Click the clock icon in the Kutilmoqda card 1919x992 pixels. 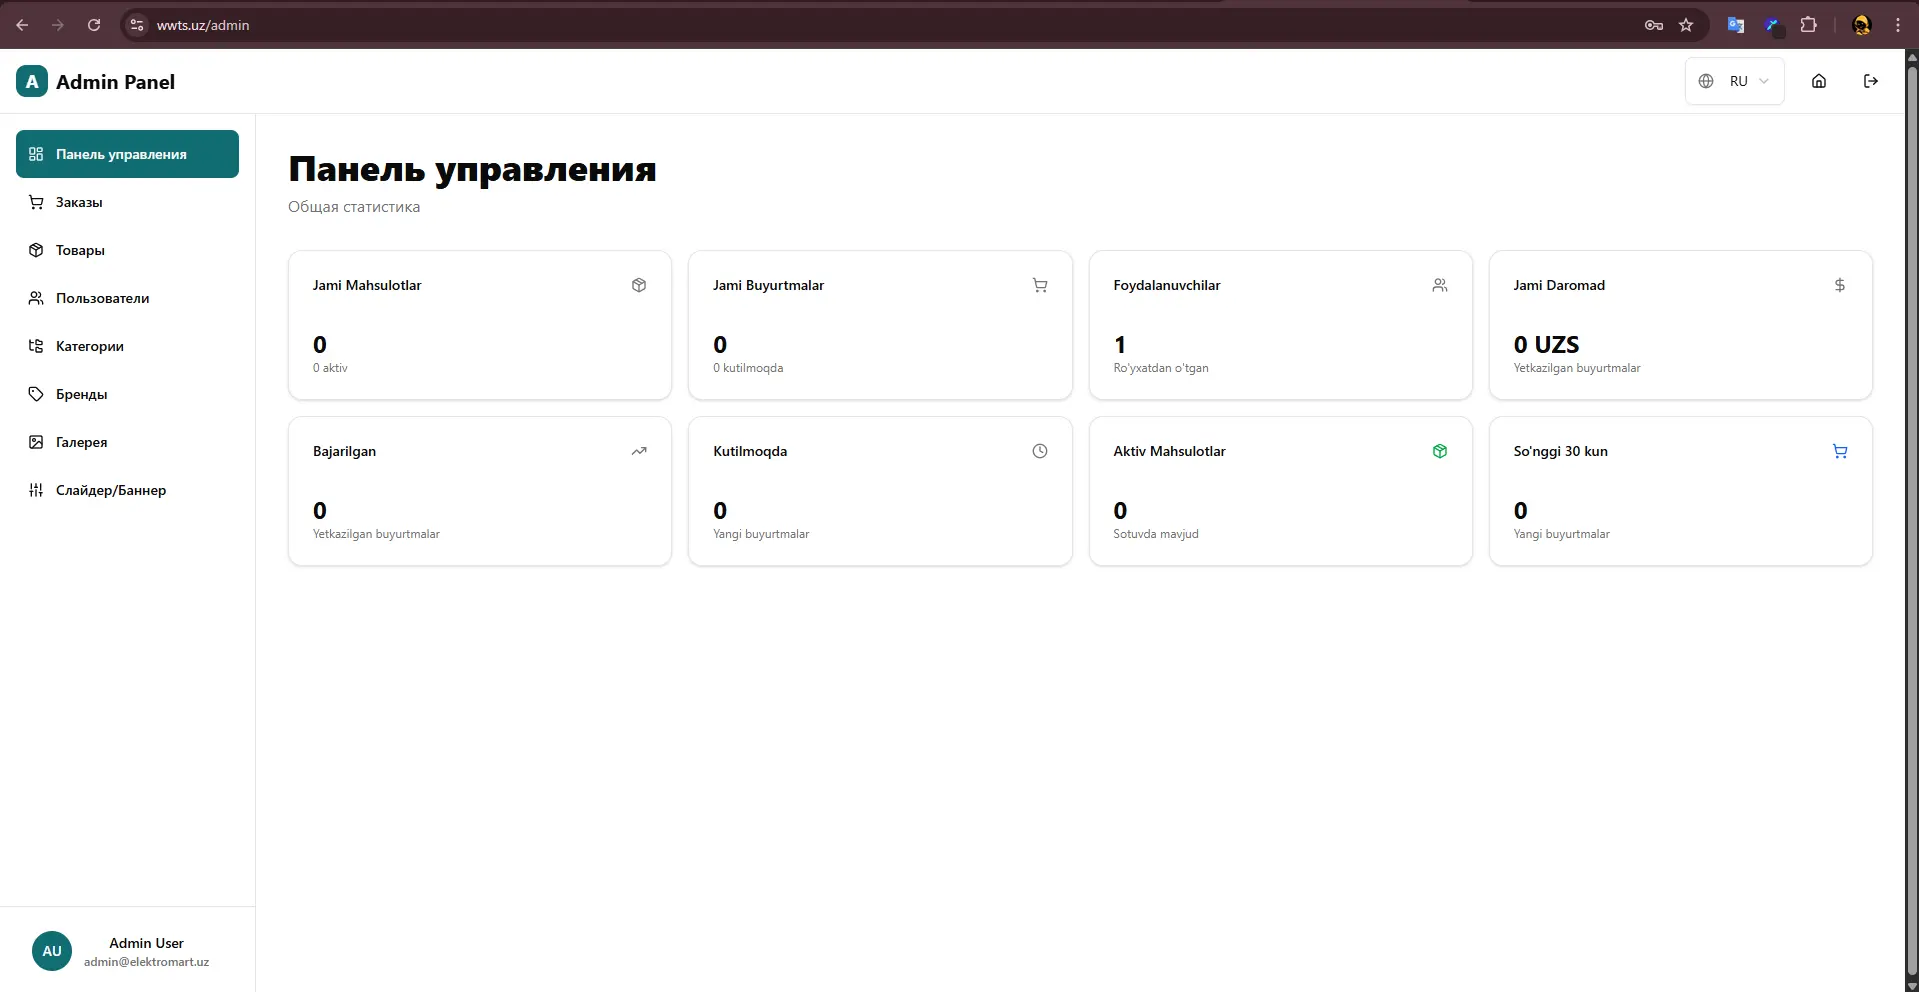point(1040,451)
